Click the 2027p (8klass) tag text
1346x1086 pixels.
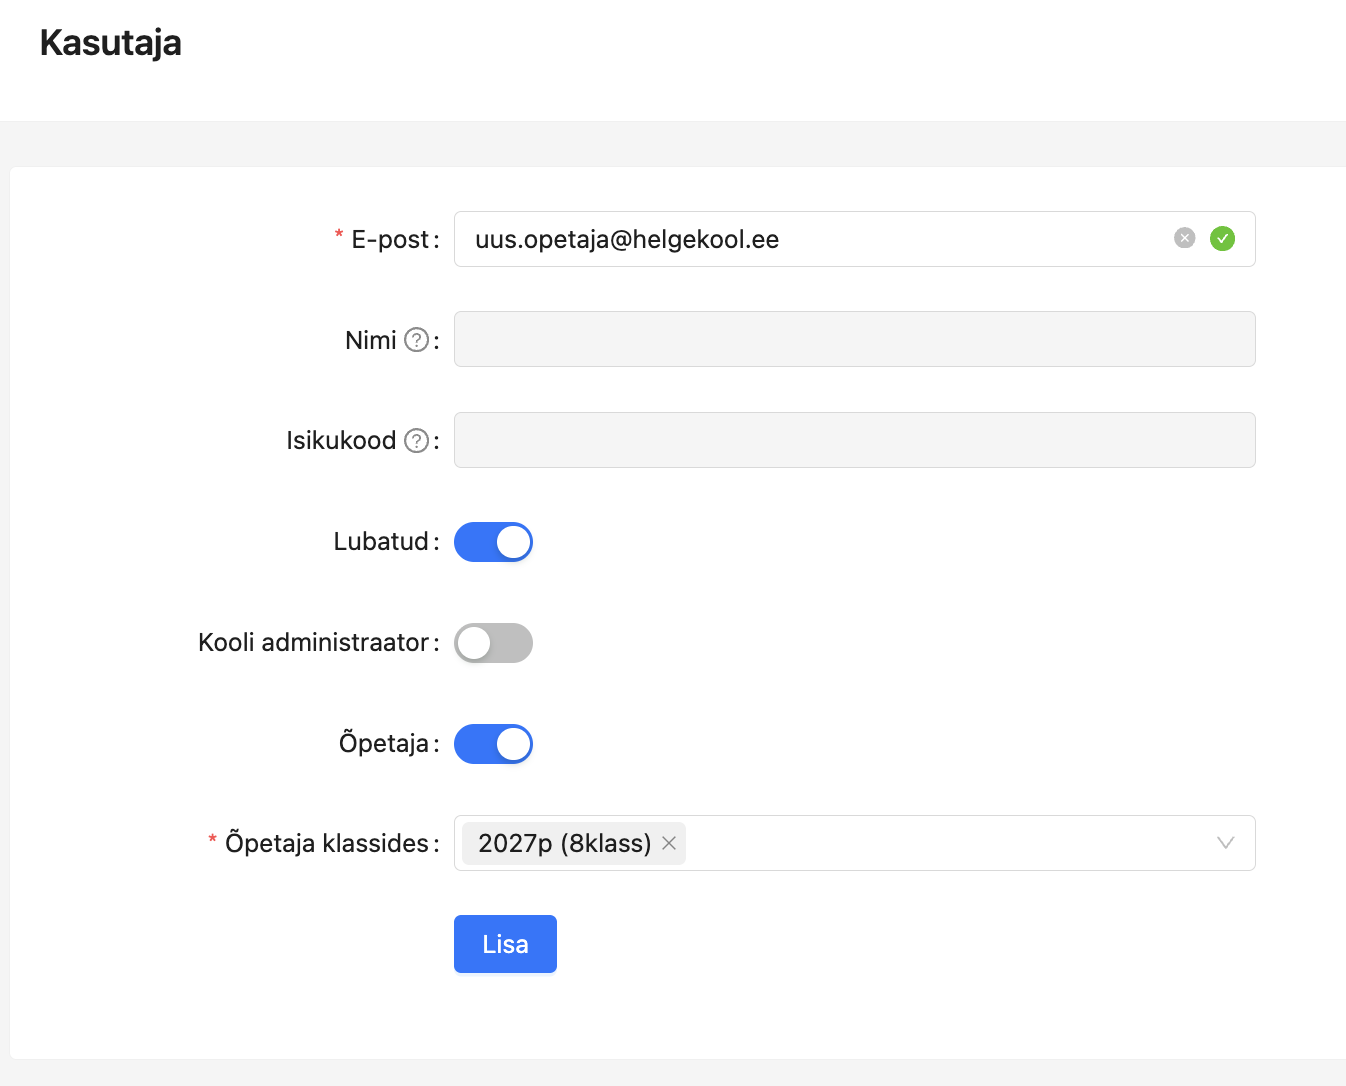coord(564,843)
